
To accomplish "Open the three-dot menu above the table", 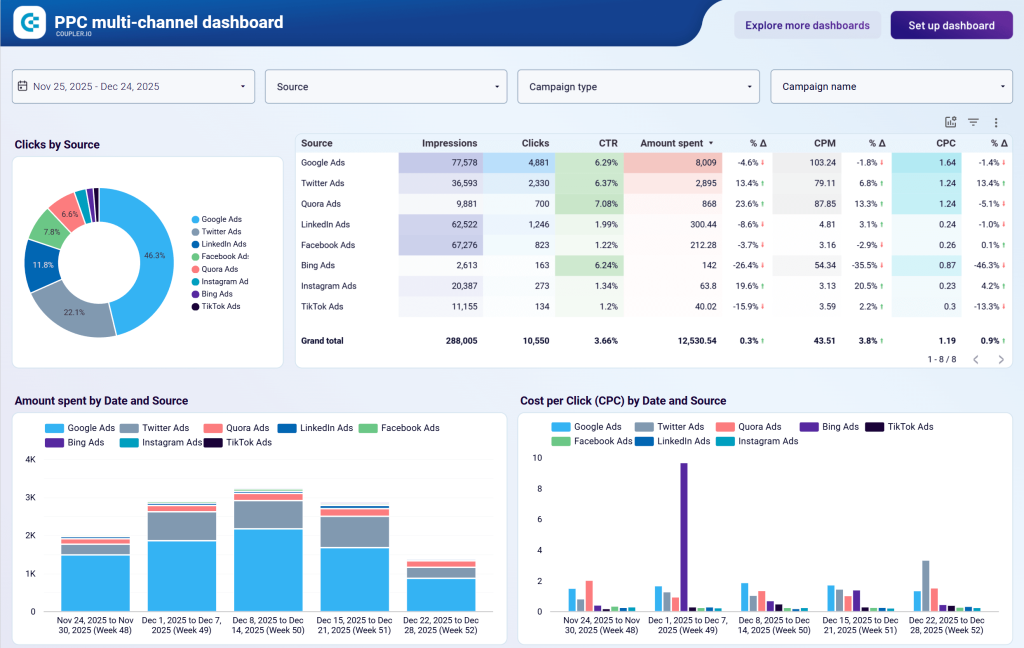I will click(x=996, y=121).
